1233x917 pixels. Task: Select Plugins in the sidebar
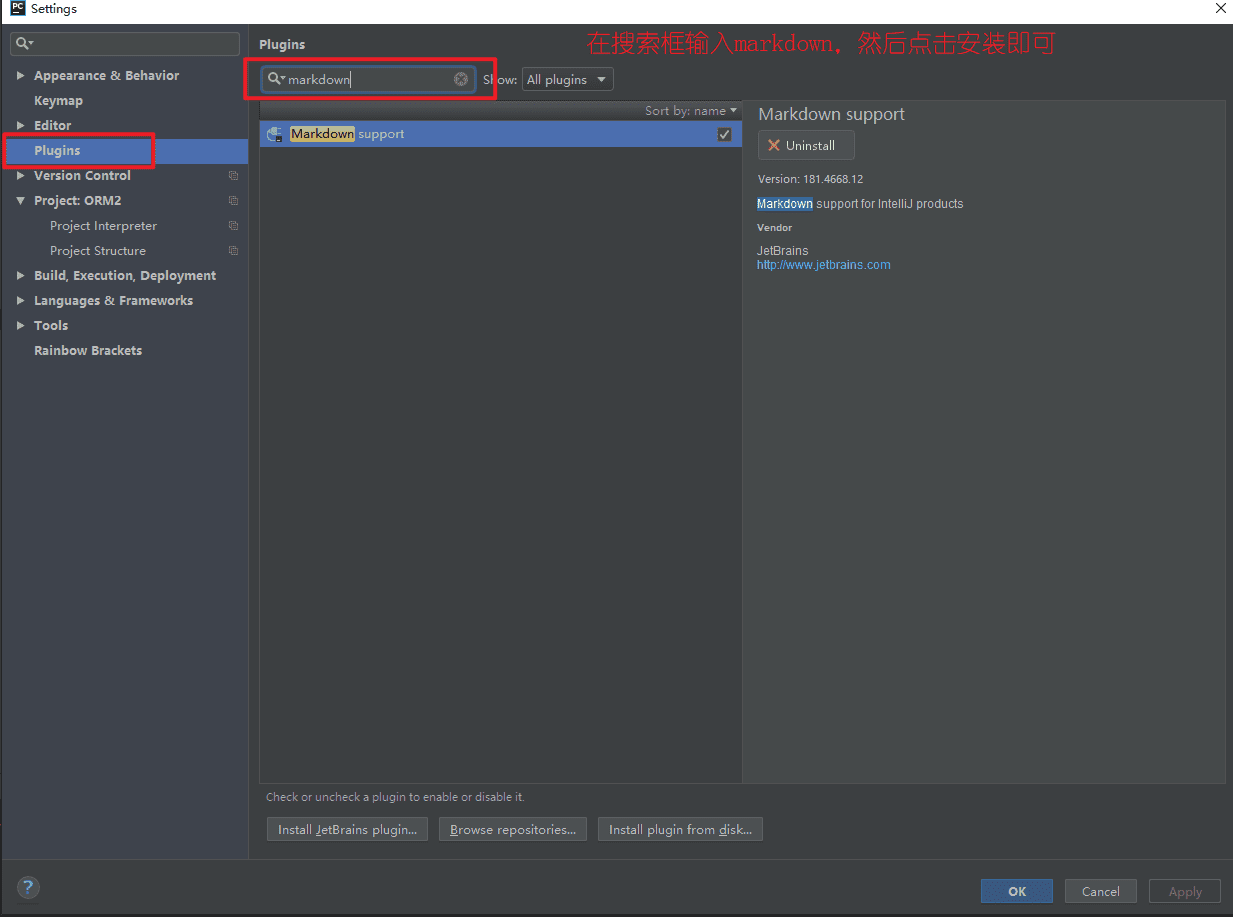pos(57,151)
